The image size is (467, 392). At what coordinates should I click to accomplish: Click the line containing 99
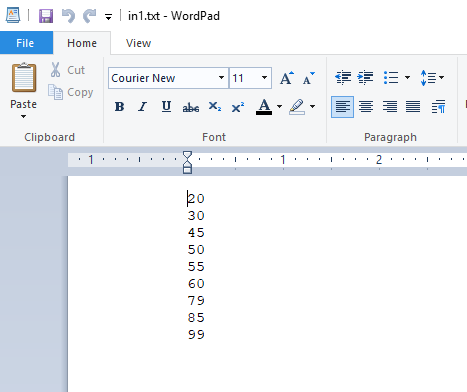point(196,335)
